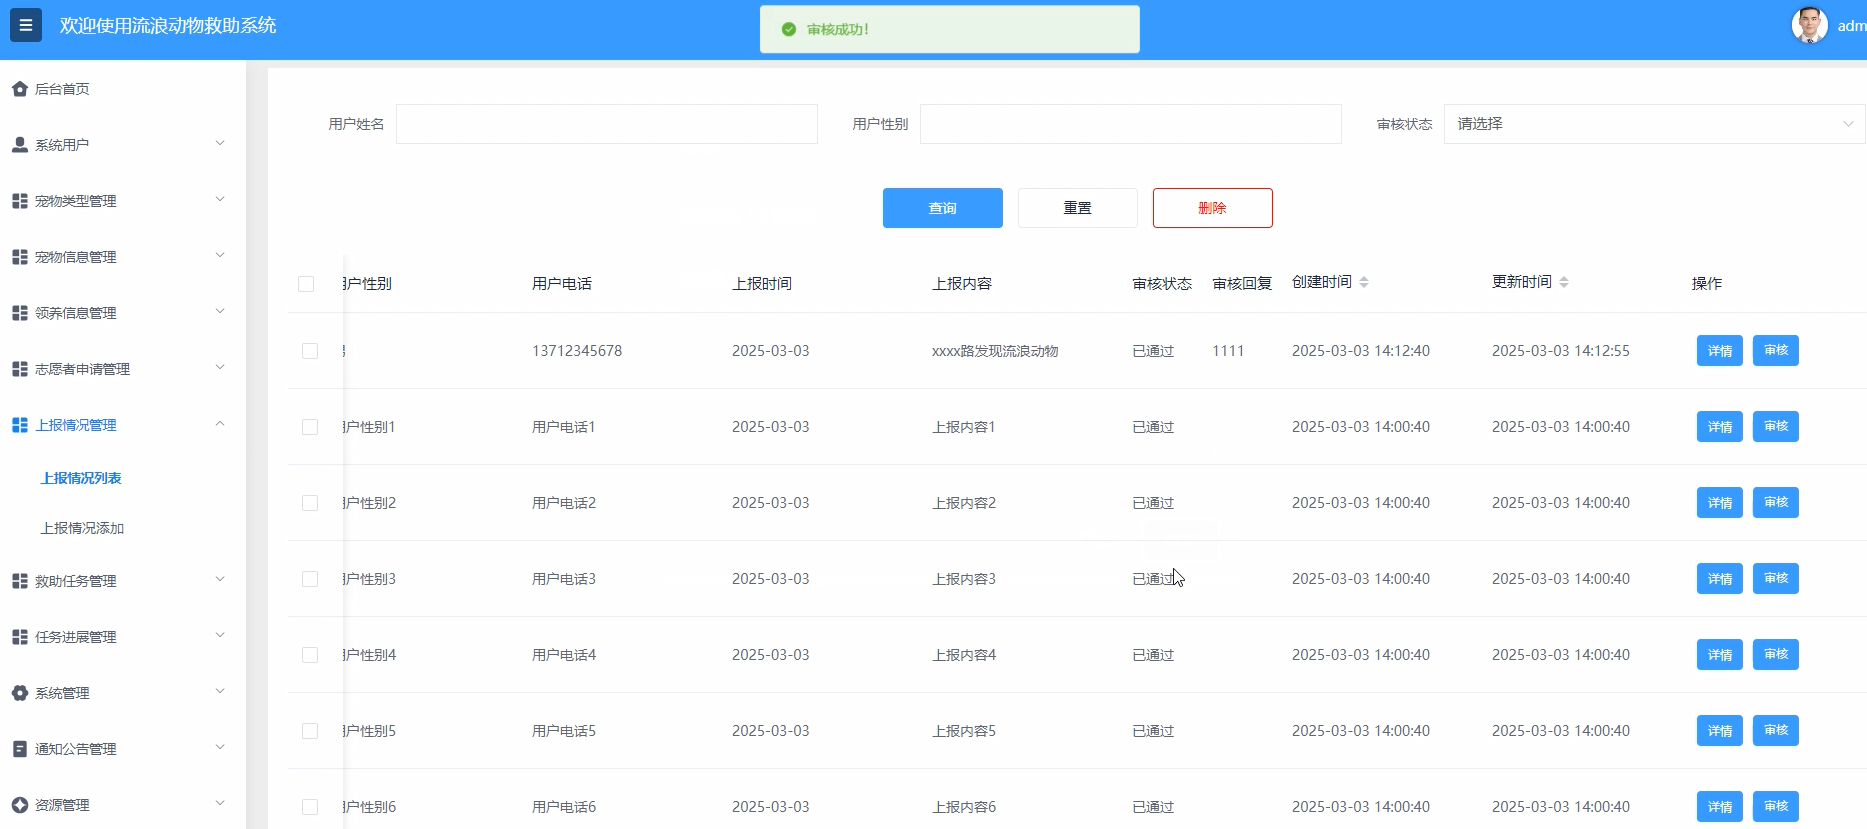The width and height of the screenshot is (1867, 829).
Task: Check the row for 用户电话6
Action: point(310,807)
